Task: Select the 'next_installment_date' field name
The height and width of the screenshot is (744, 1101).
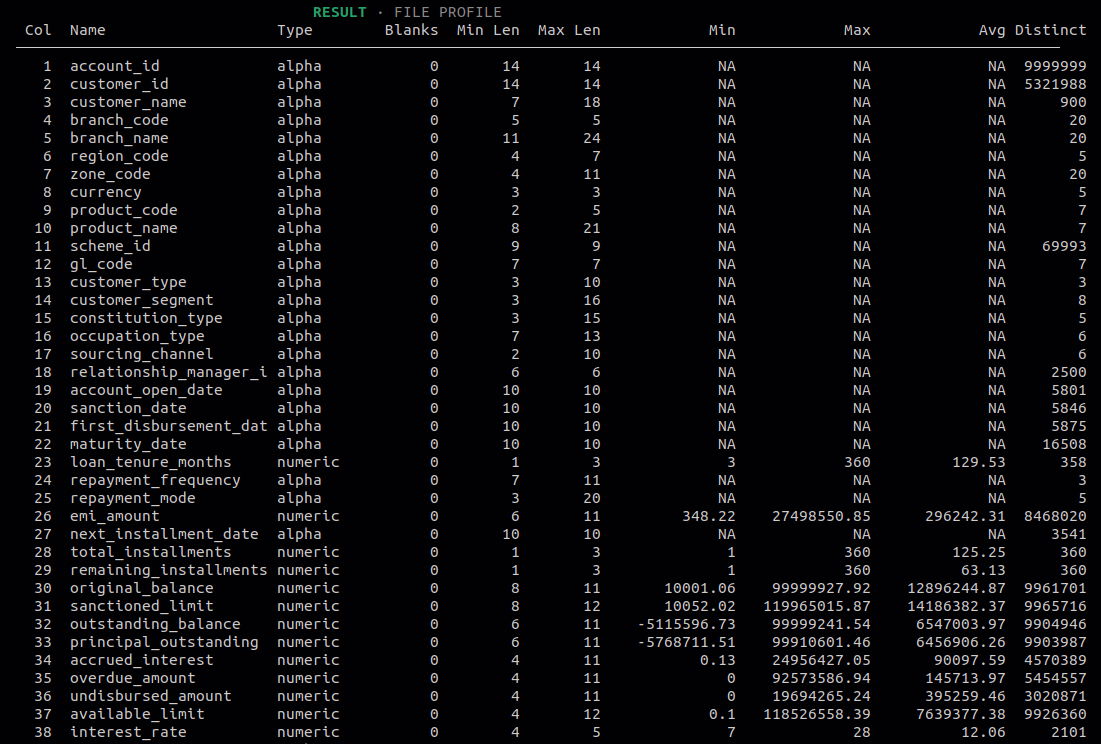Action: pyautogui.click(x=164, y=534)
